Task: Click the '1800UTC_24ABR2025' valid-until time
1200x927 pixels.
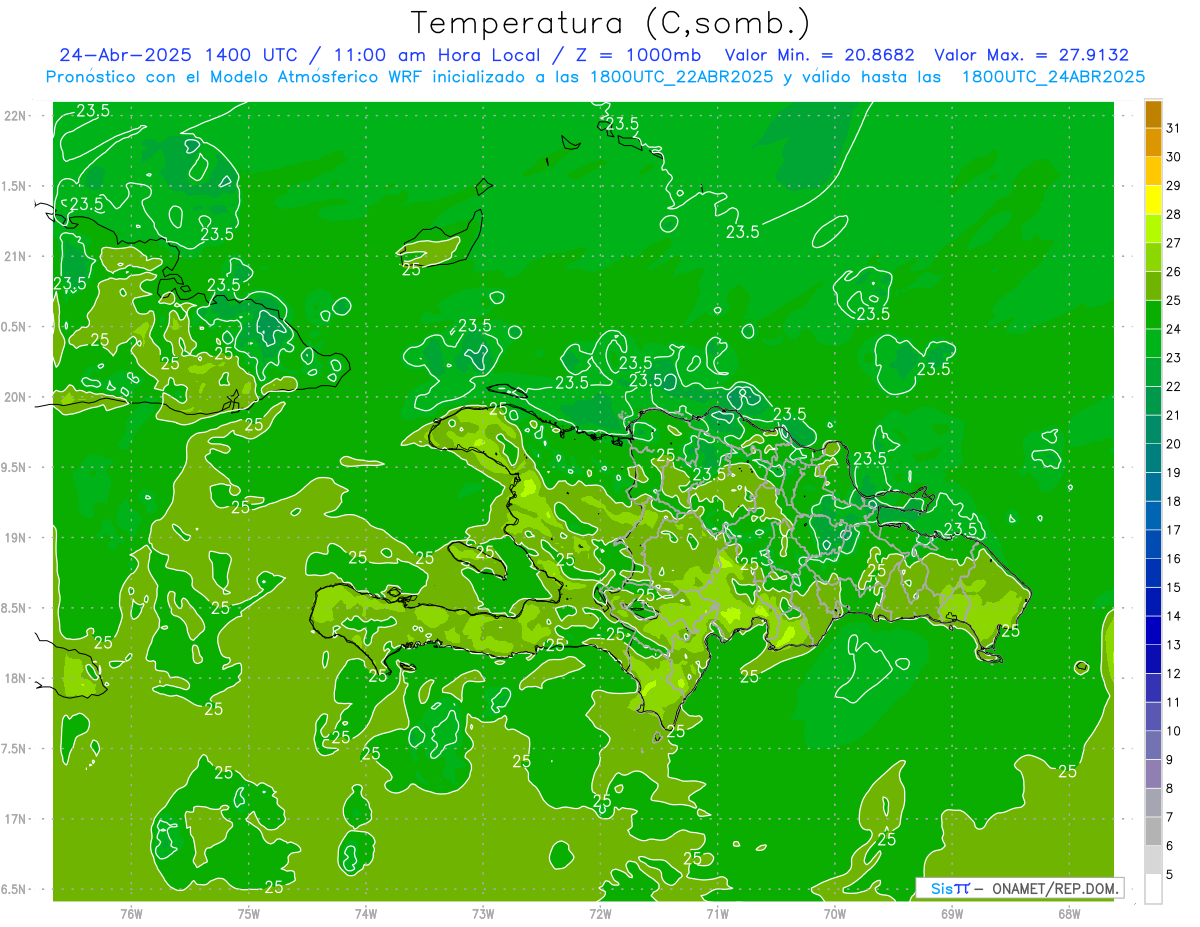Action: [1053, 77]
